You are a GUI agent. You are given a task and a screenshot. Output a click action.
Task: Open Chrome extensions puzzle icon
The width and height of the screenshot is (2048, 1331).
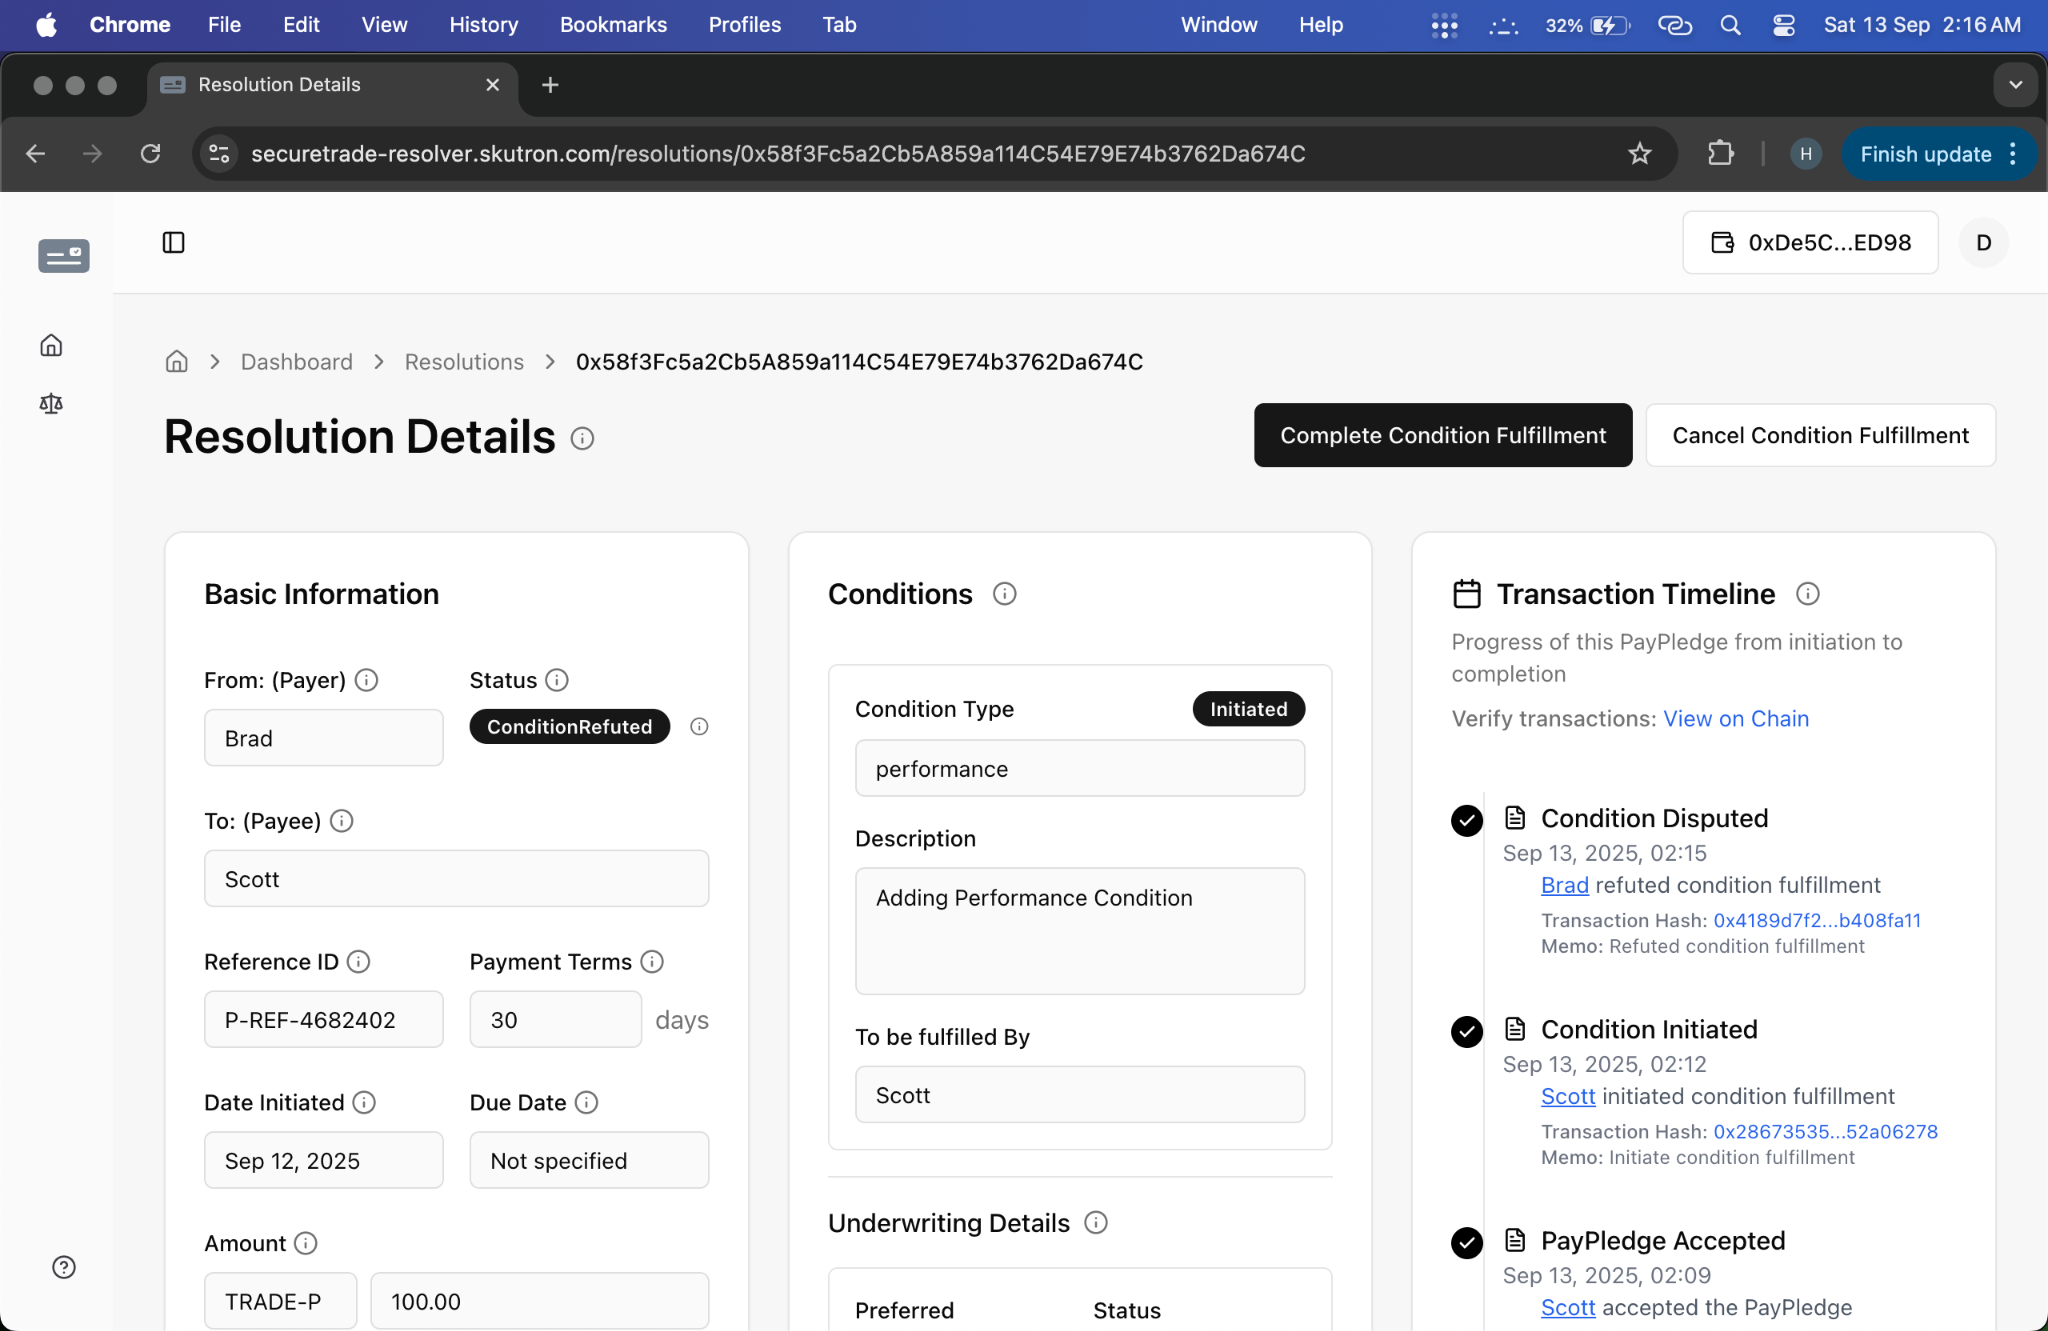coord(1720,154)
